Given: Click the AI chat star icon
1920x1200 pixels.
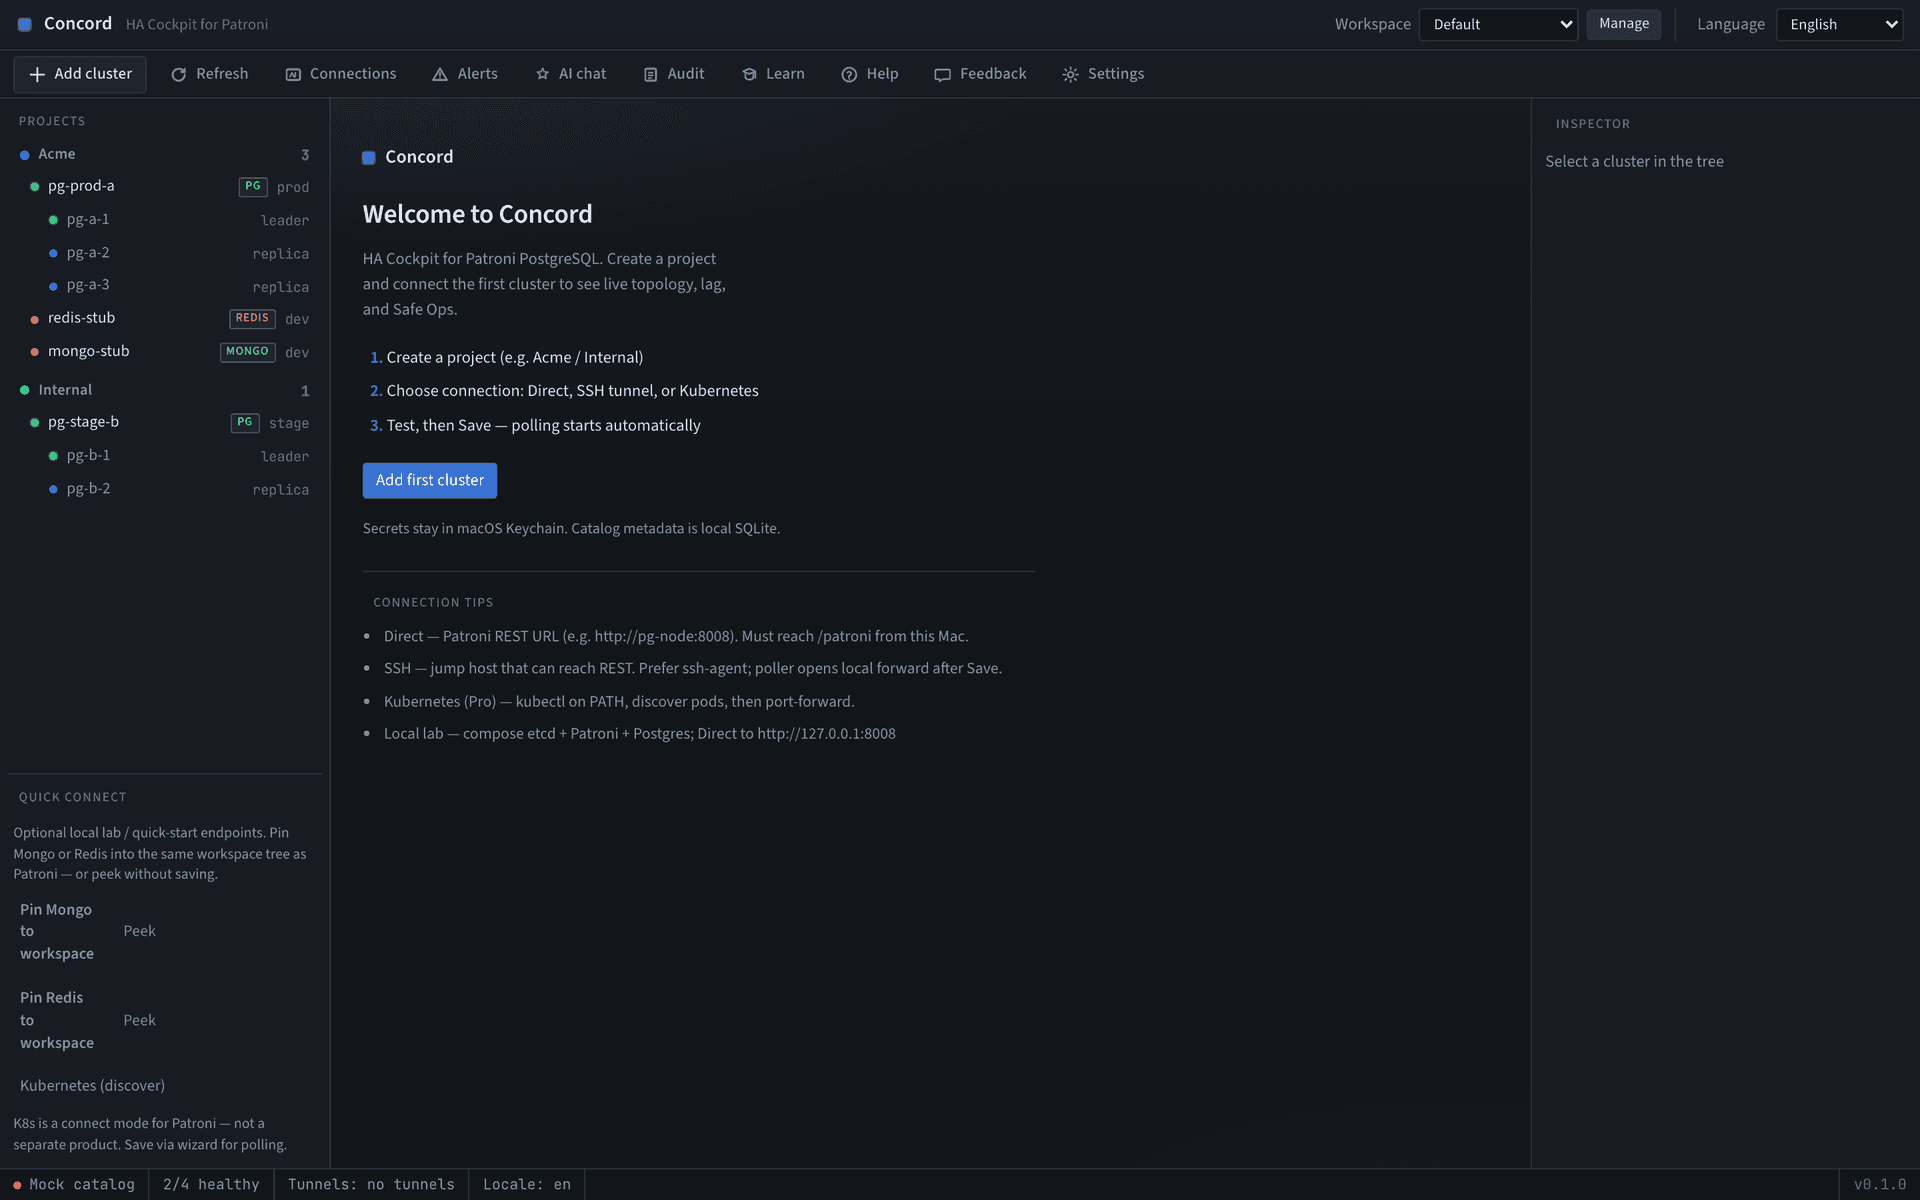Looking at the screenshot, I should click(x=542, y=75).
